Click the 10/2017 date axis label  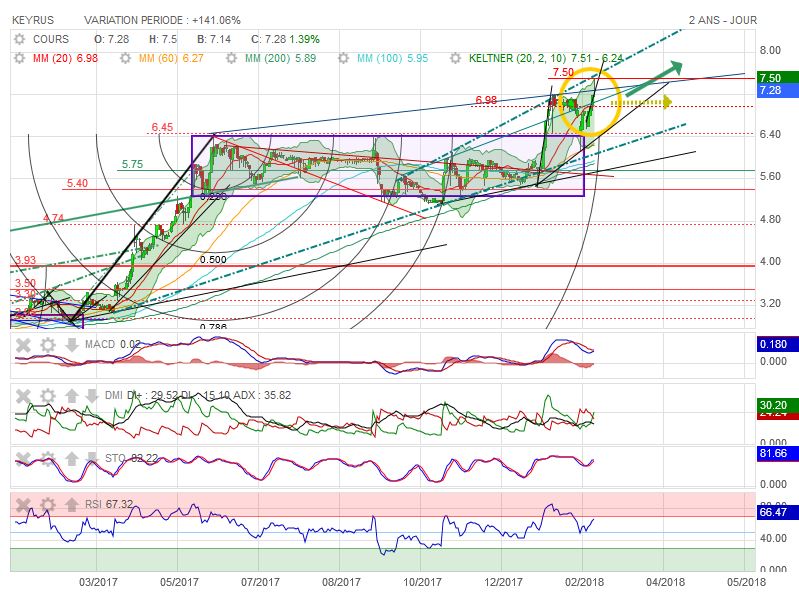pos(422,582)
